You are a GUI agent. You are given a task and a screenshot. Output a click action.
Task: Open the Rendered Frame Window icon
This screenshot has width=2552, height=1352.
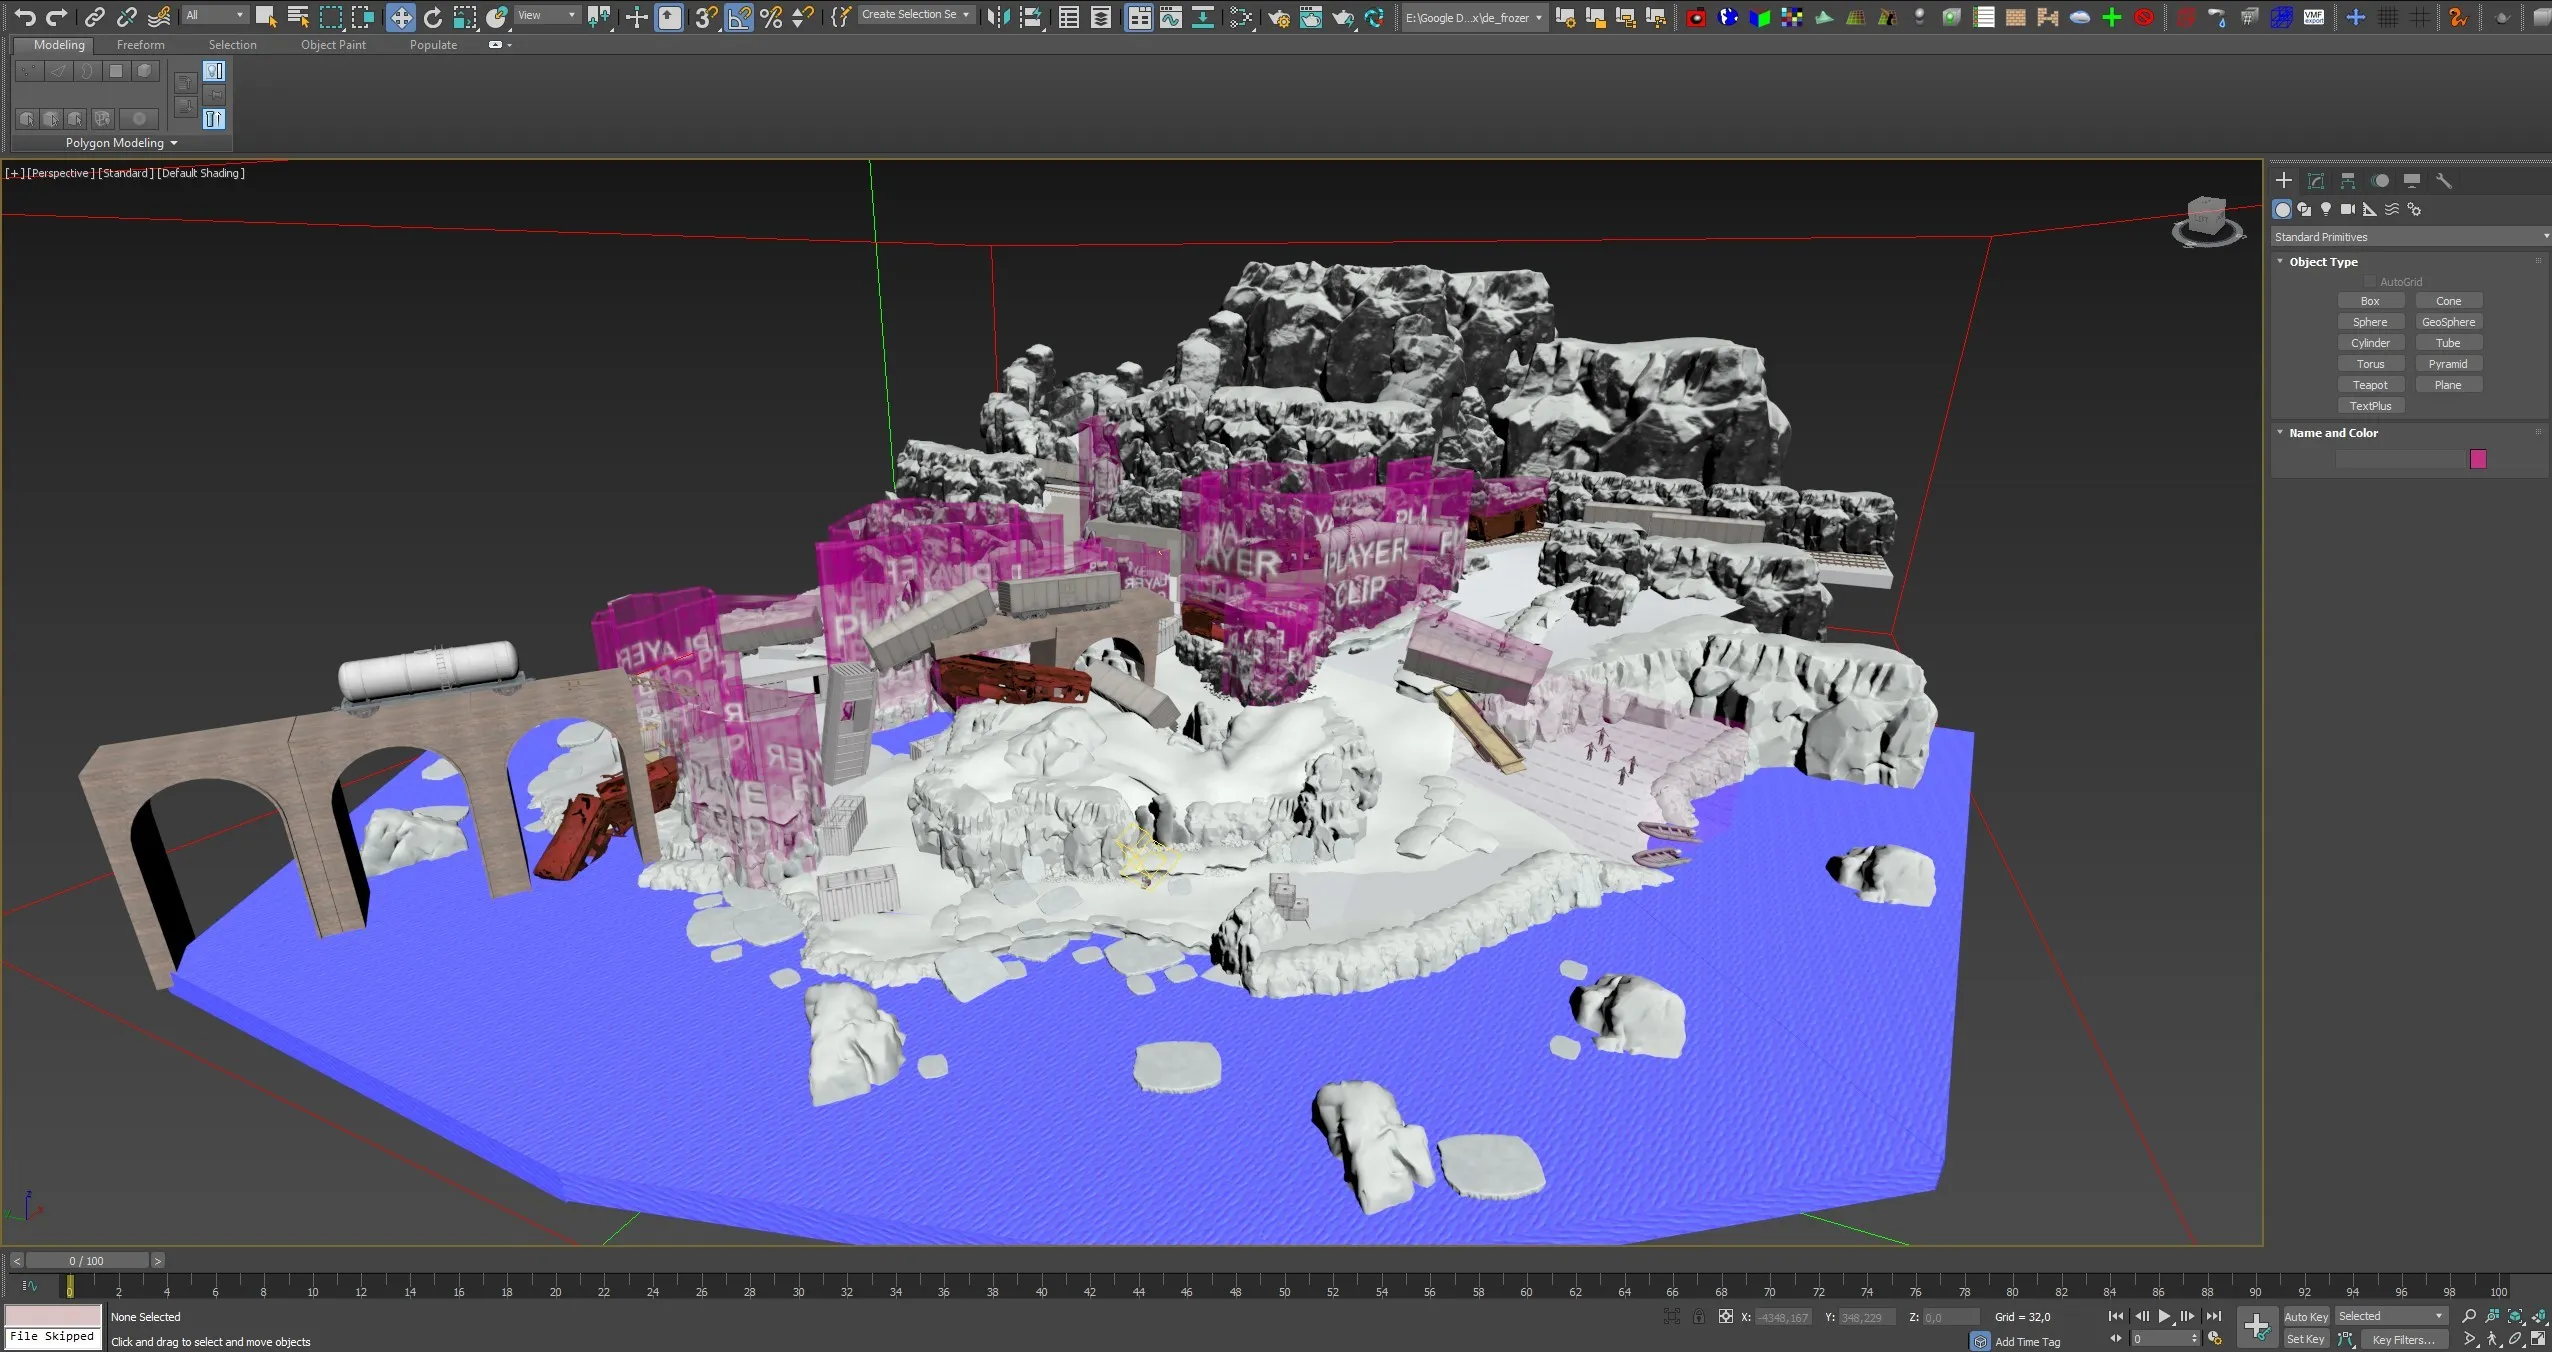[x=1310, y=17]
